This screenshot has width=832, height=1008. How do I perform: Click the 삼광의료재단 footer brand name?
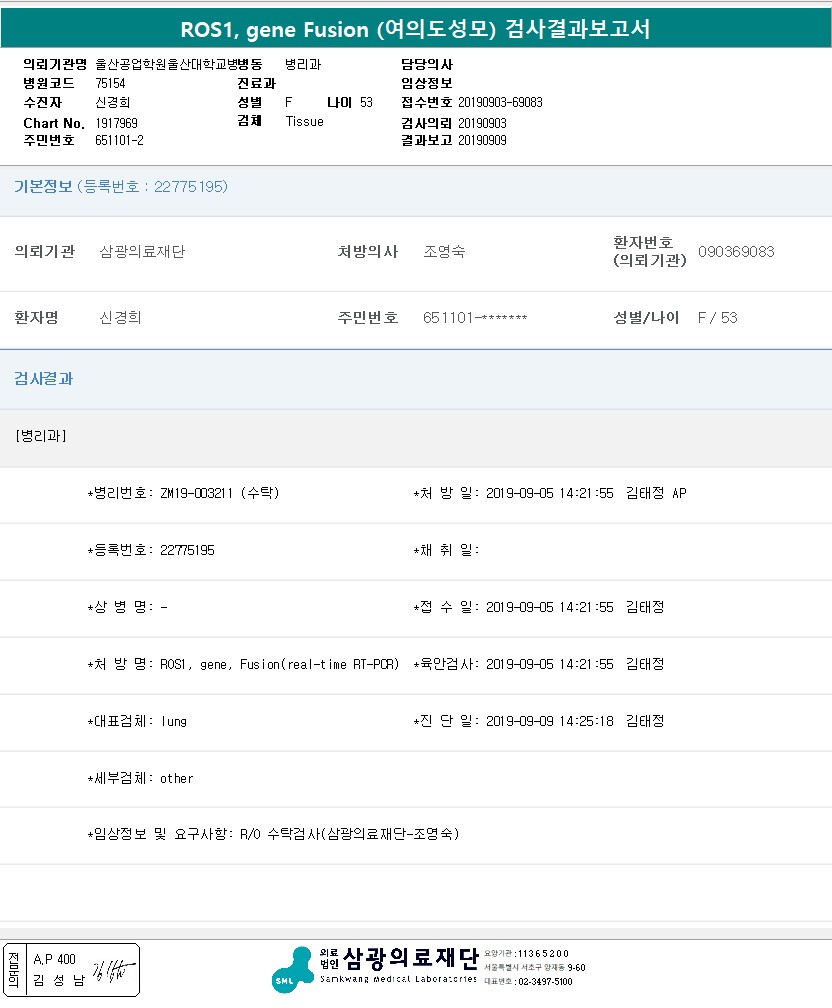[x=410, y=959]
